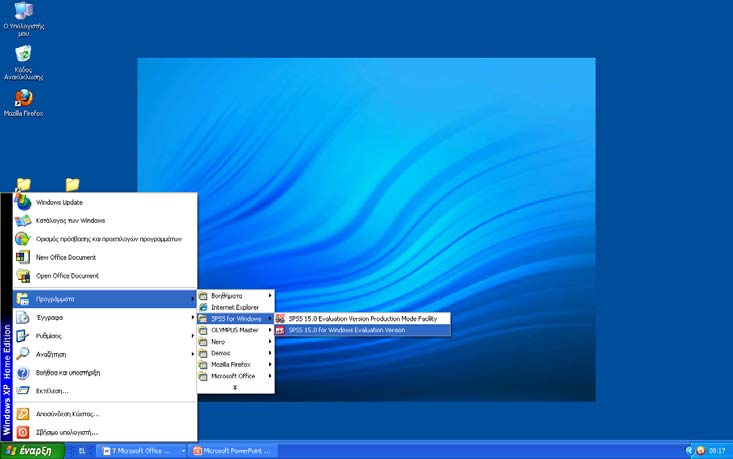Click the log off key icon
The height and width of the screenshot is (459, 733).
(x=22, y=414)
